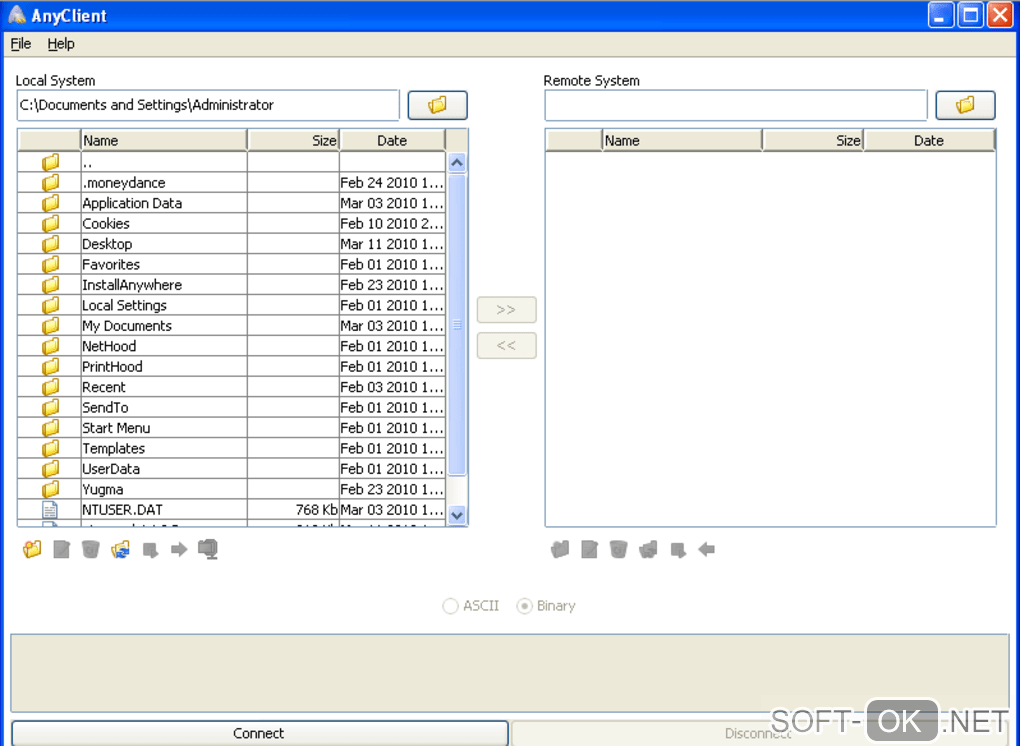
Task: Click the Desktop folder icon
Action: pos(50,244)
